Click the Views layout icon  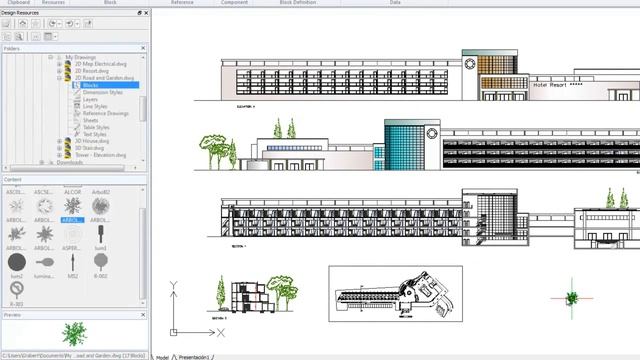48,36
